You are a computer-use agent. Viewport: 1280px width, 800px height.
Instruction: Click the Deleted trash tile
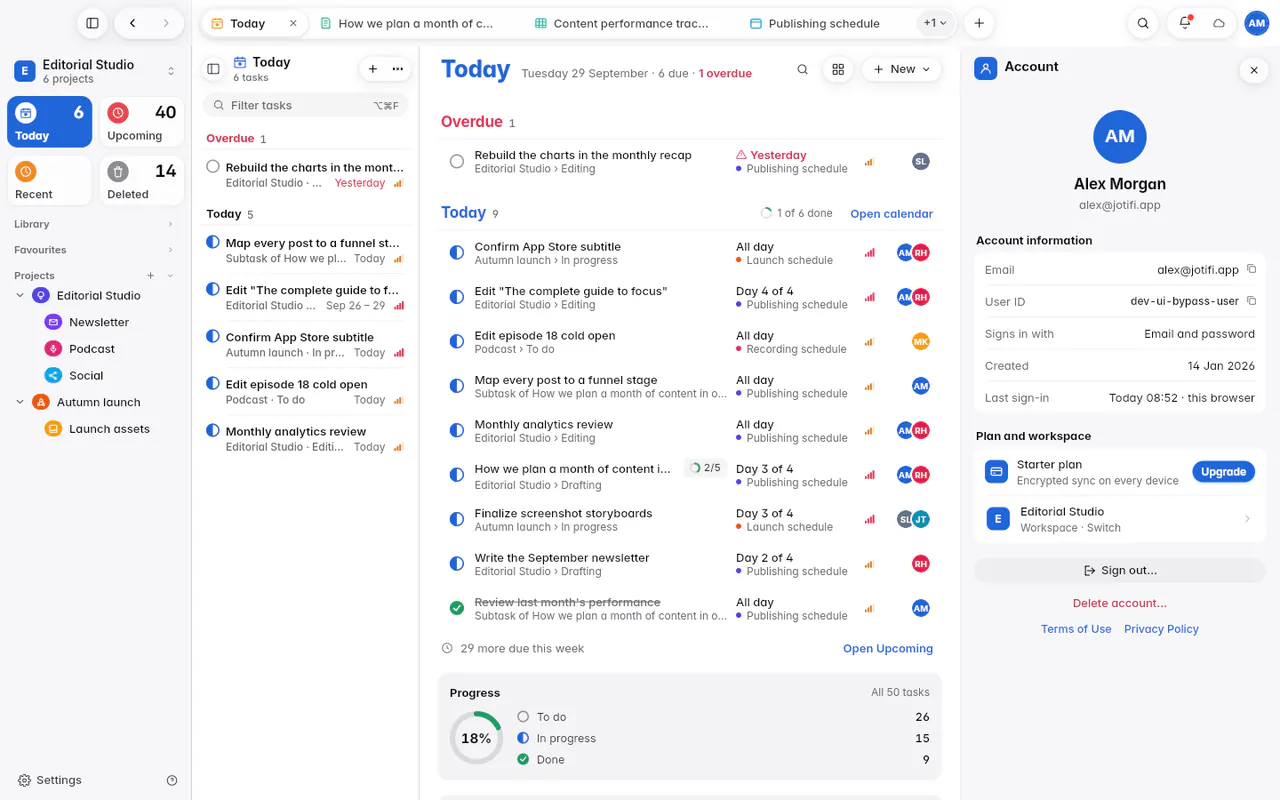click(x=142, y=181)
